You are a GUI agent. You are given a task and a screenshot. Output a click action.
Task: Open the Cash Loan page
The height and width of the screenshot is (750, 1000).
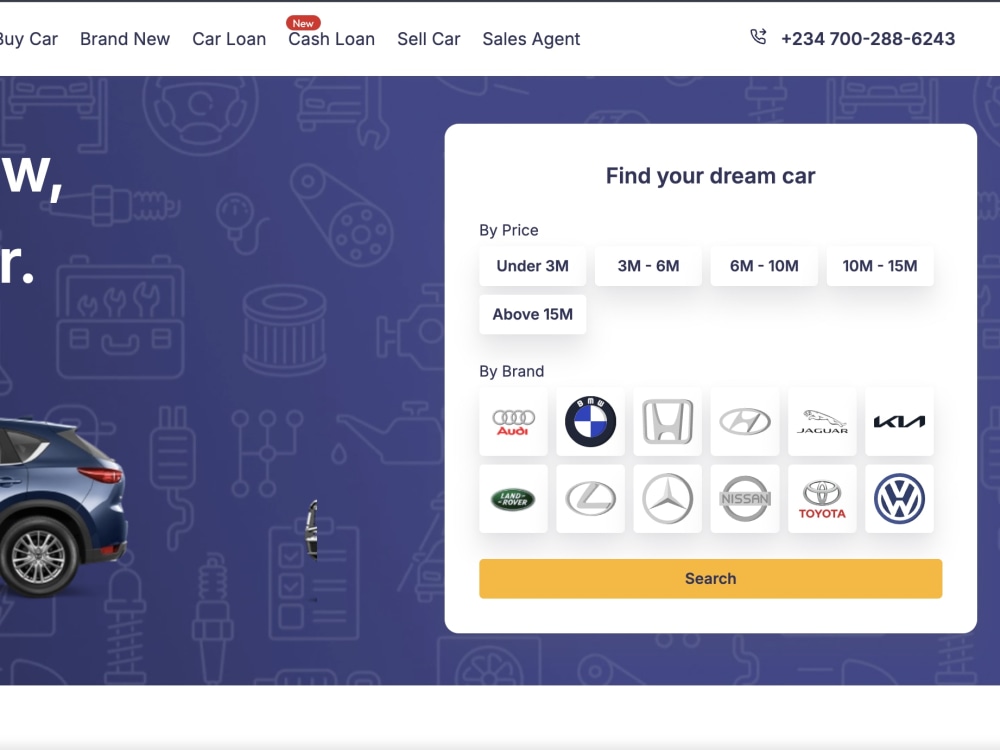332,39
